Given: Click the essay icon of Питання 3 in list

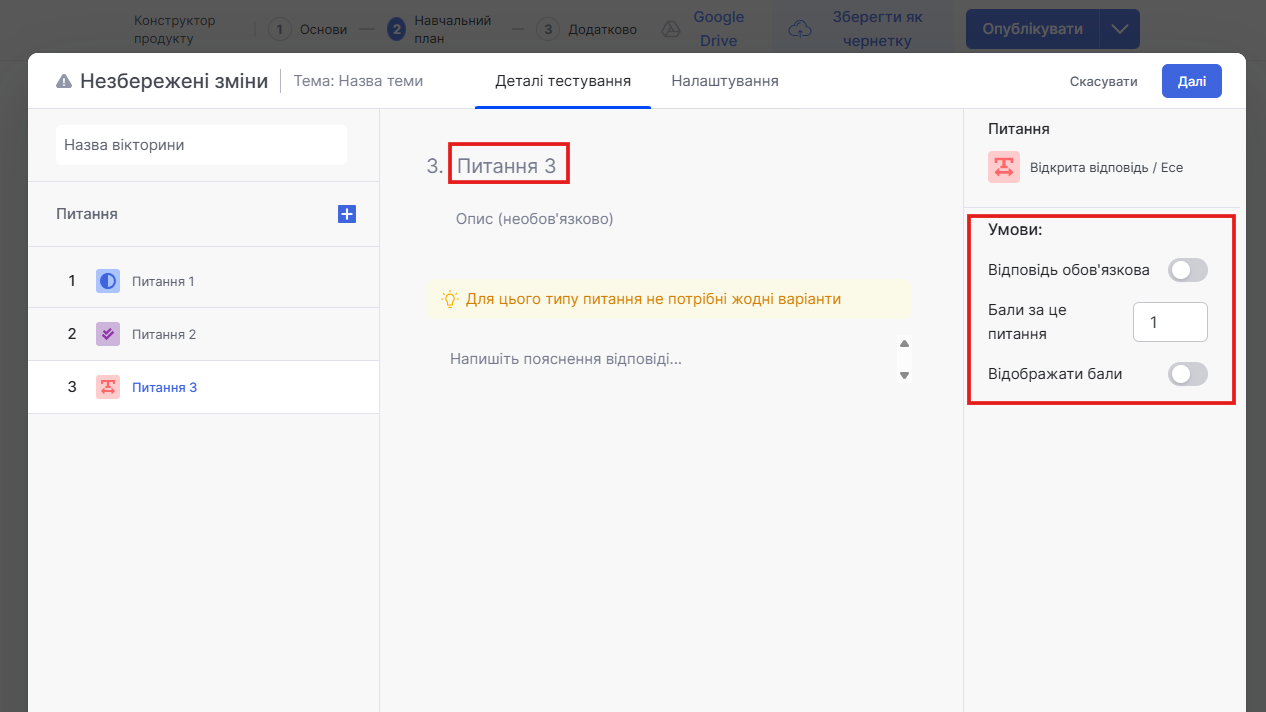Looking at the screenshot, I should click(x=108, y=387).
